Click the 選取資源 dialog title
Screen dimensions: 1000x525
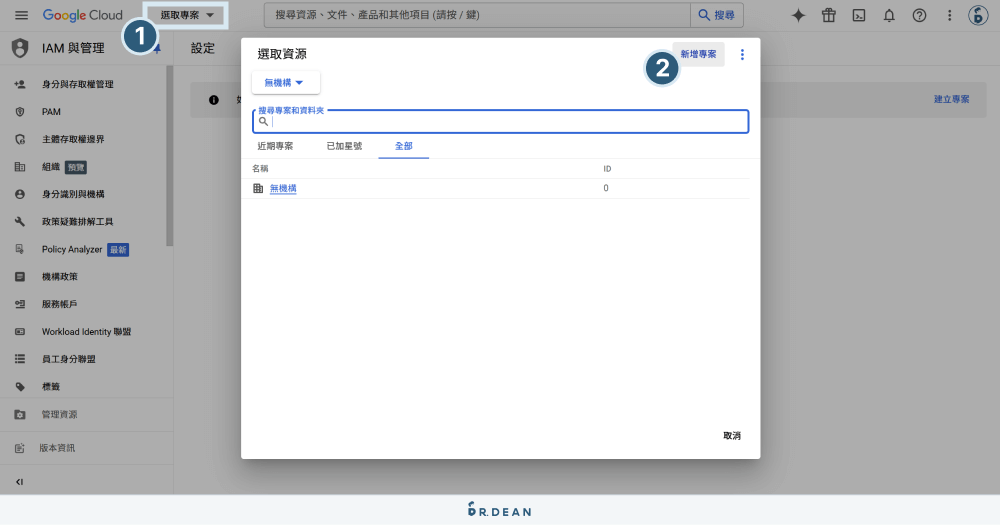[282, 54]
